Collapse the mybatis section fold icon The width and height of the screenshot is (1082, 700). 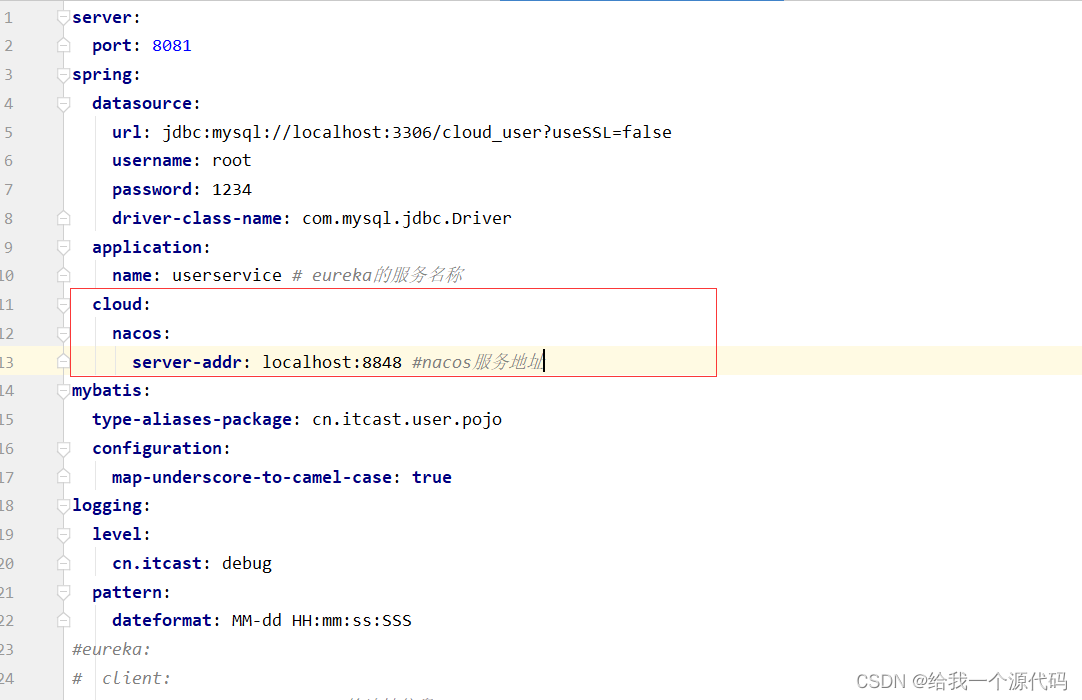point(63,390)
